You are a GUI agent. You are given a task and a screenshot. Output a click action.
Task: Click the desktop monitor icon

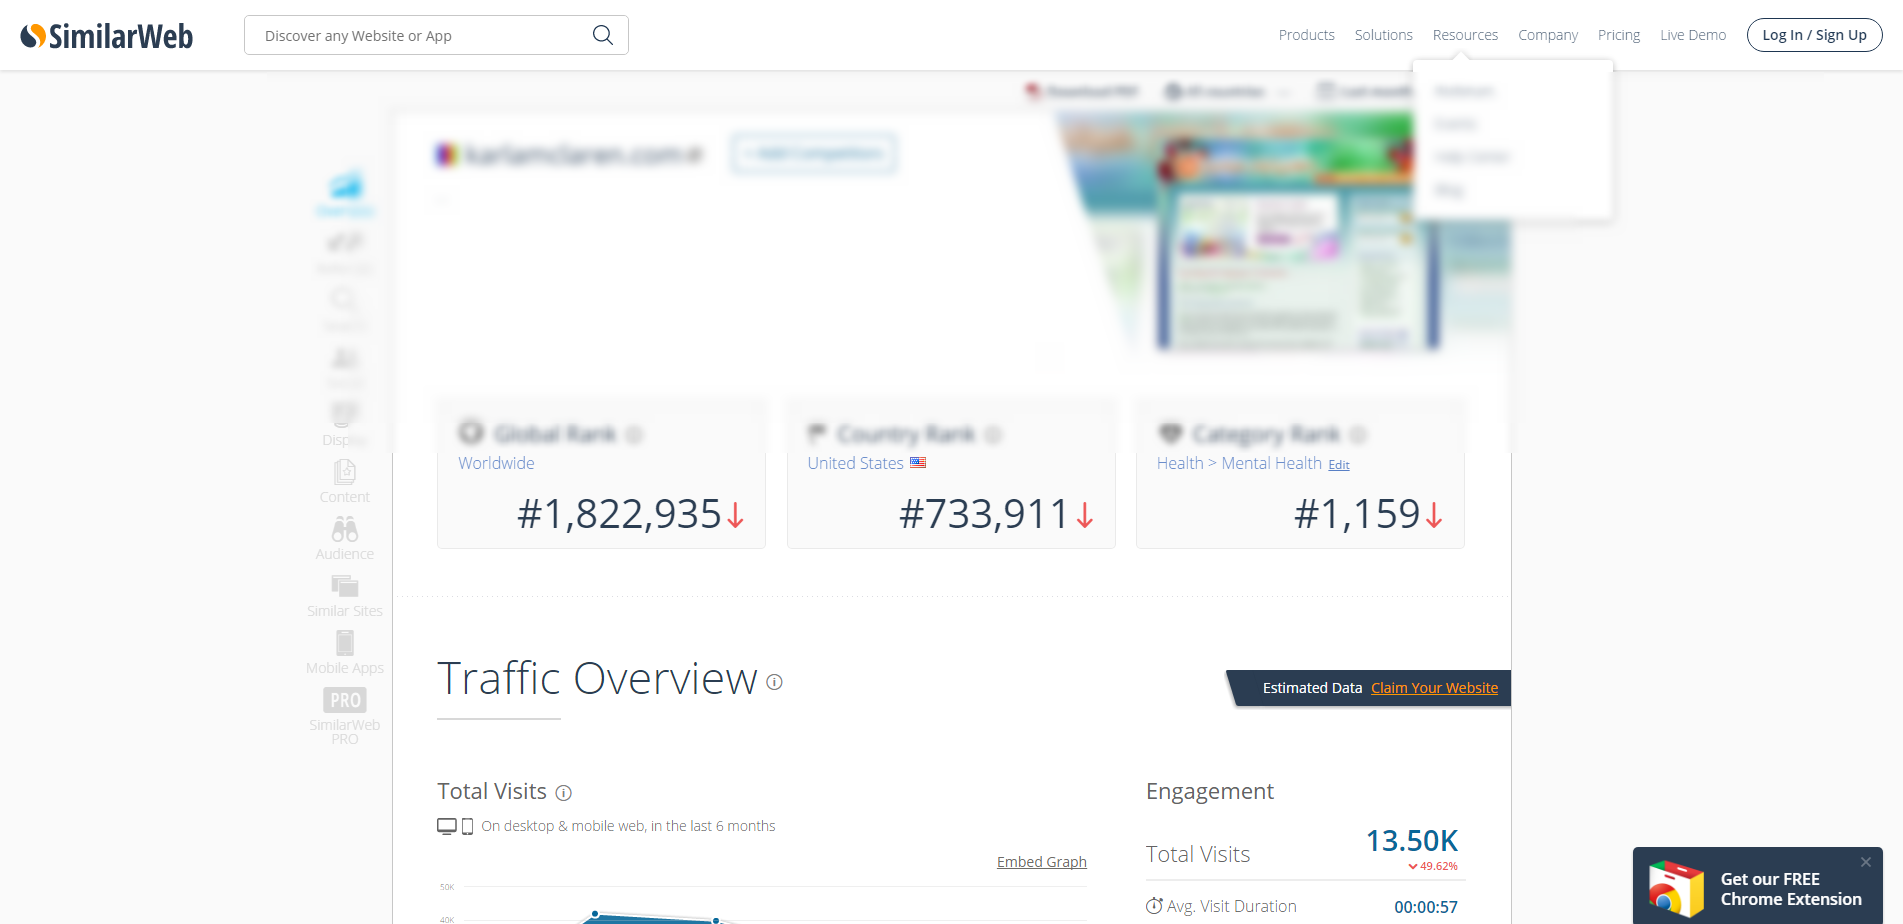click(x=447, y=826)
